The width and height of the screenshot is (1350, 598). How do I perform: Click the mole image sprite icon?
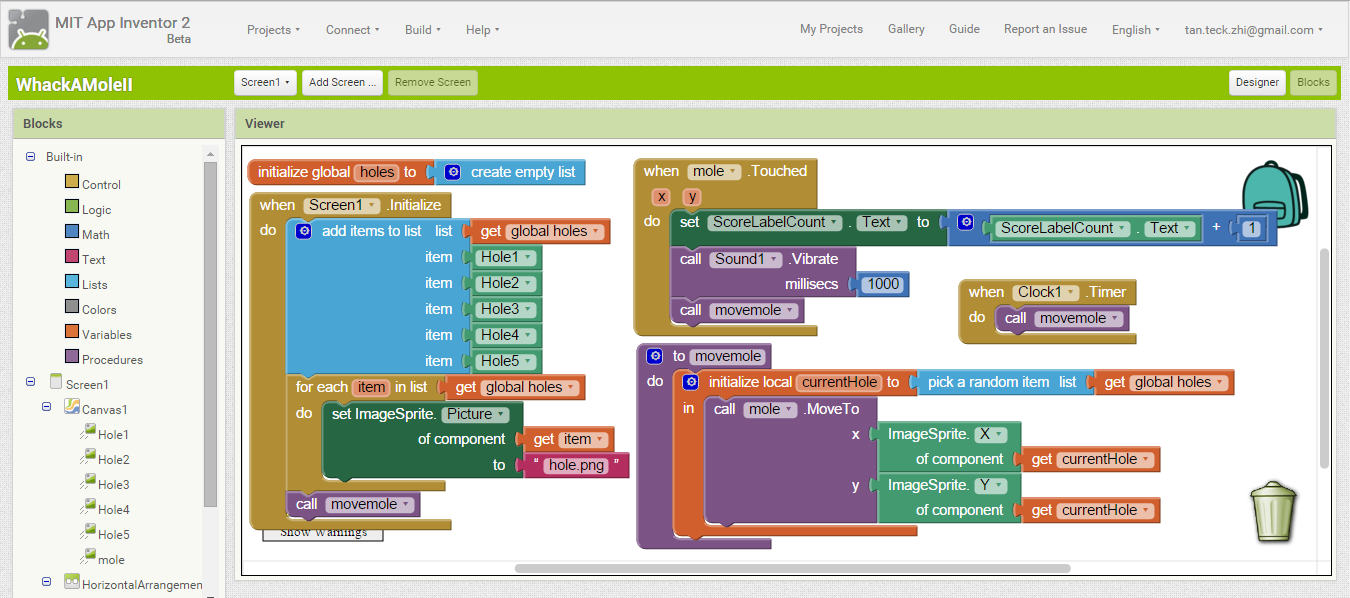[x=88, y=556]
